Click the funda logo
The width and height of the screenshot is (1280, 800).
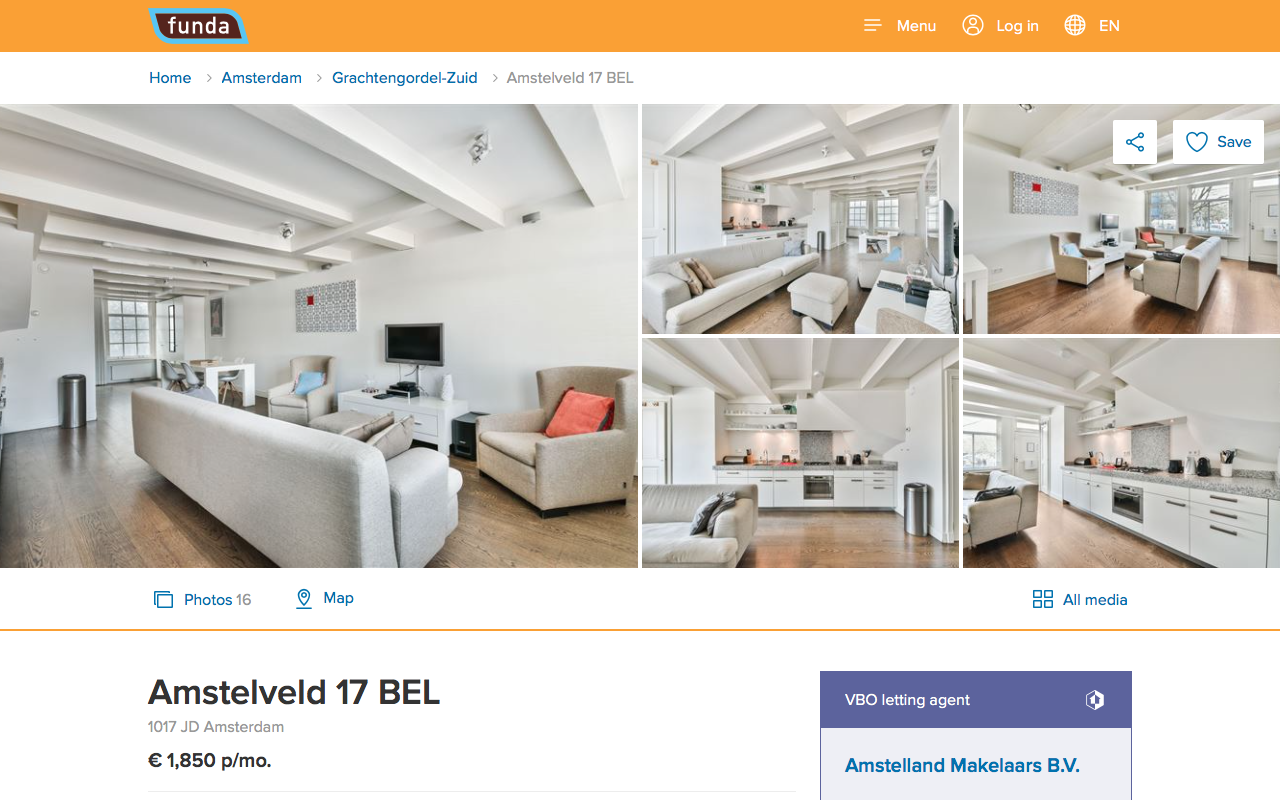[x=197, y=26]
